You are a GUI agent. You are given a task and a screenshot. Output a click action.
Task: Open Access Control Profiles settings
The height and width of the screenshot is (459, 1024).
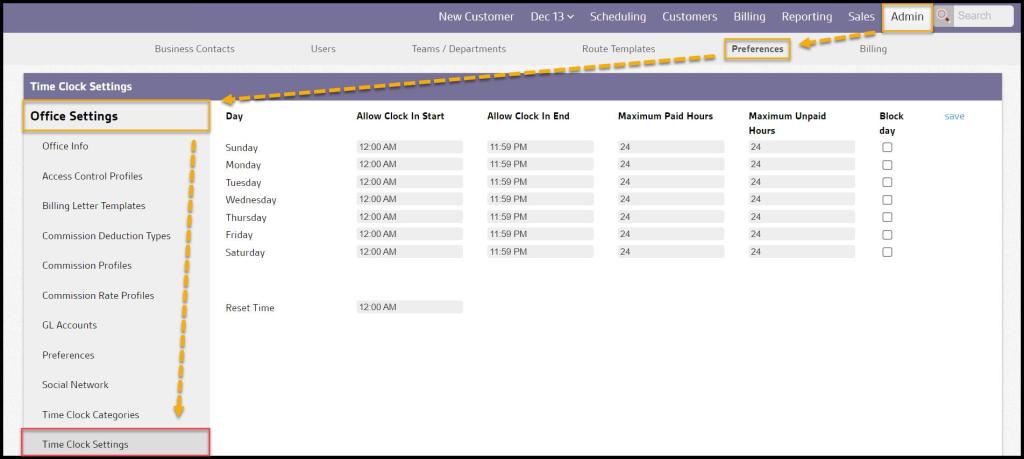coord(92,176)
